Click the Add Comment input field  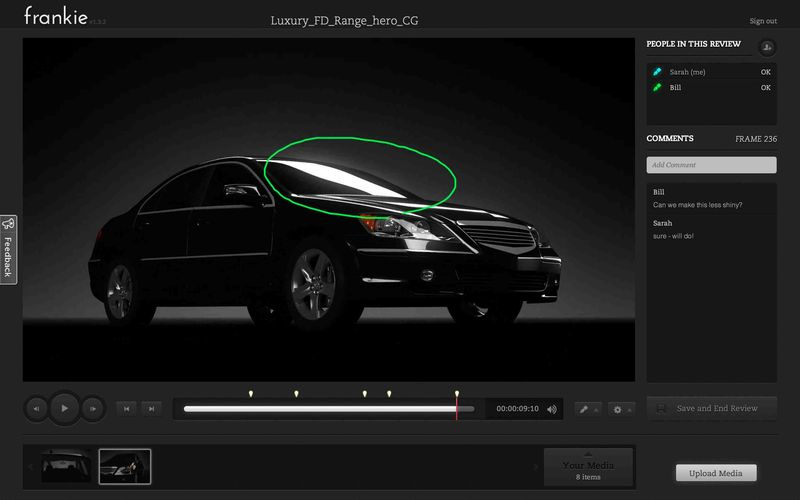tap(711, 165)
